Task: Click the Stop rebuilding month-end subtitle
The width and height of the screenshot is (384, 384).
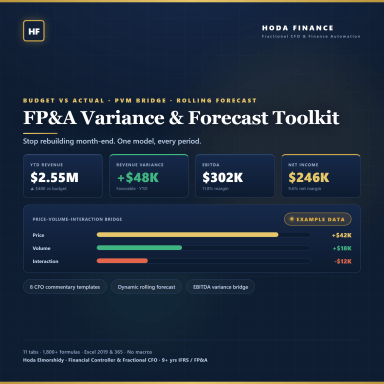Action: point(112,141)
